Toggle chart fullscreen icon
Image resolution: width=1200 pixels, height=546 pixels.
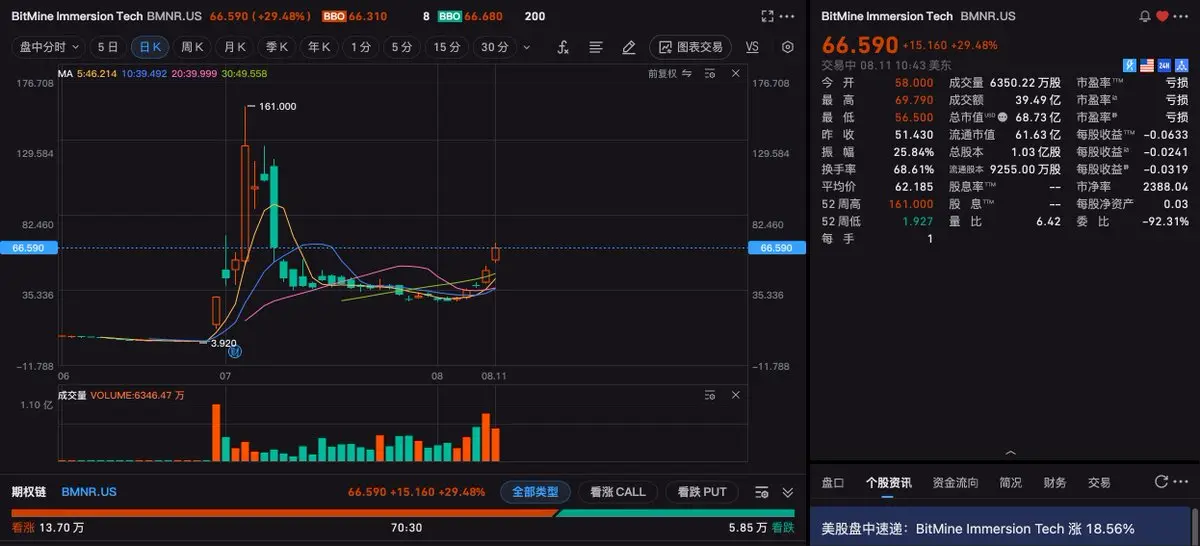768,16
